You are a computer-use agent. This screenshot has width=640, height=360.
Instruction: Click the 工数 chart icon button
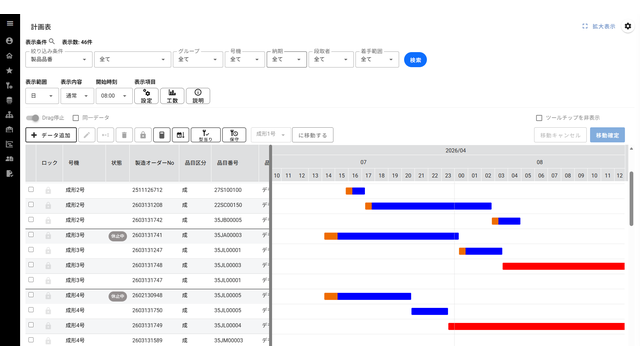coord(172,96)
